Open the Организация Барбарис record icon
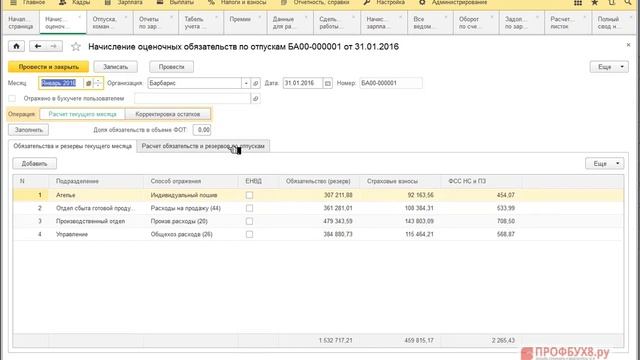The width and height of the screenshot is (640, 360). pos(256,83)
